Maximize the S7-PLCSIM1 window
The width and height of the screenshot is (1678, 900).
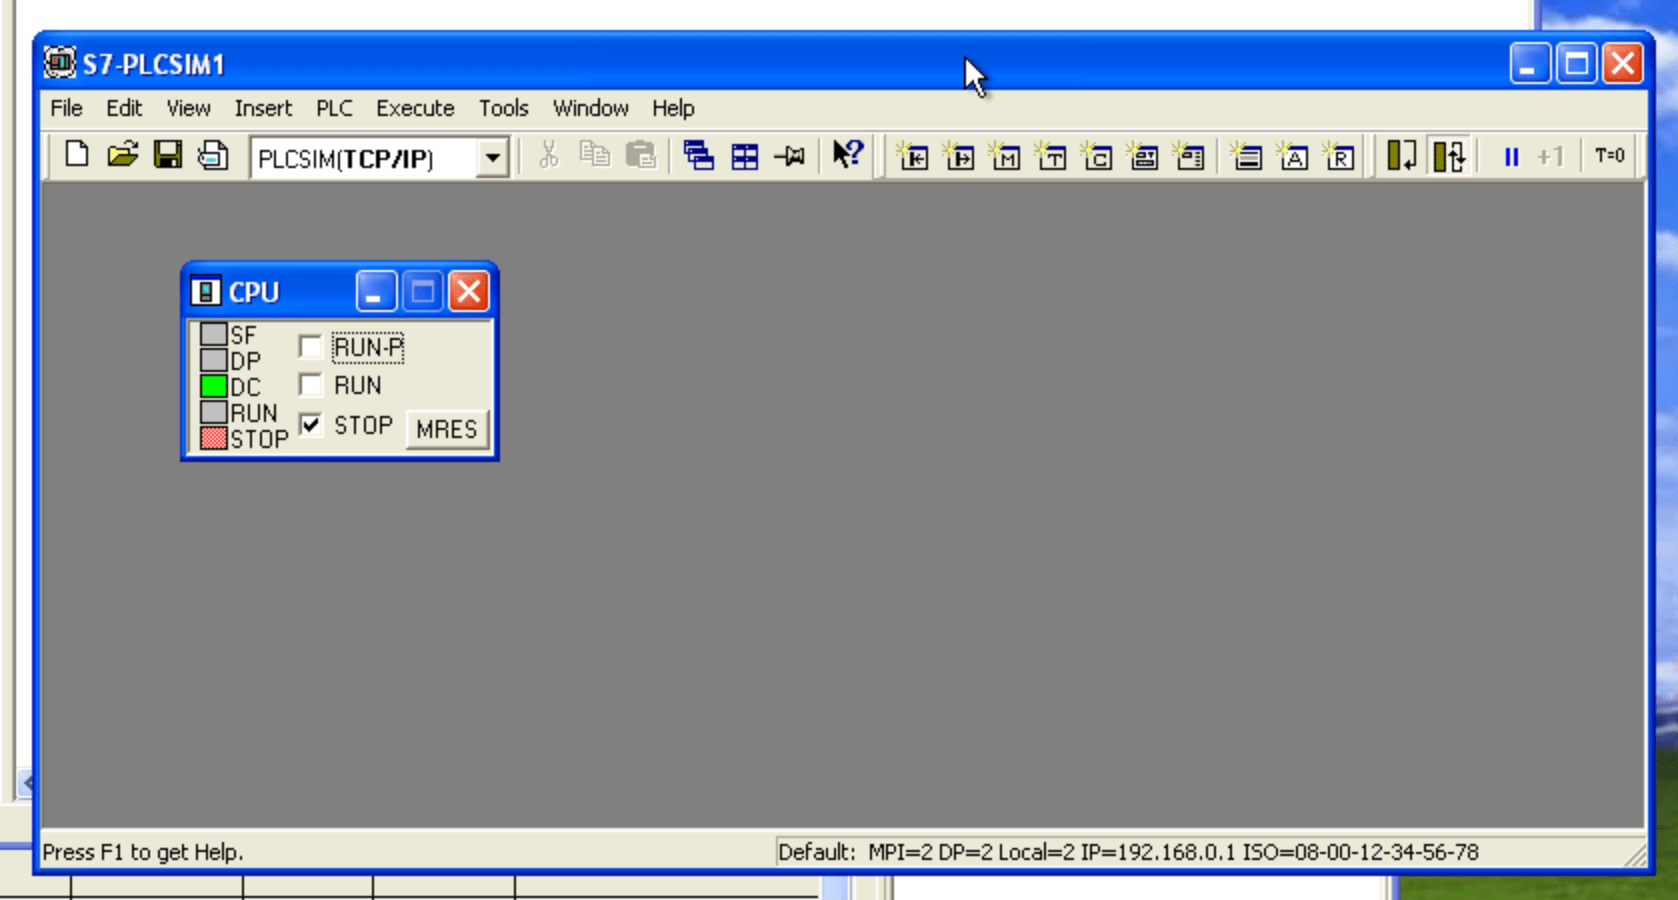[x=1576, y=64]
